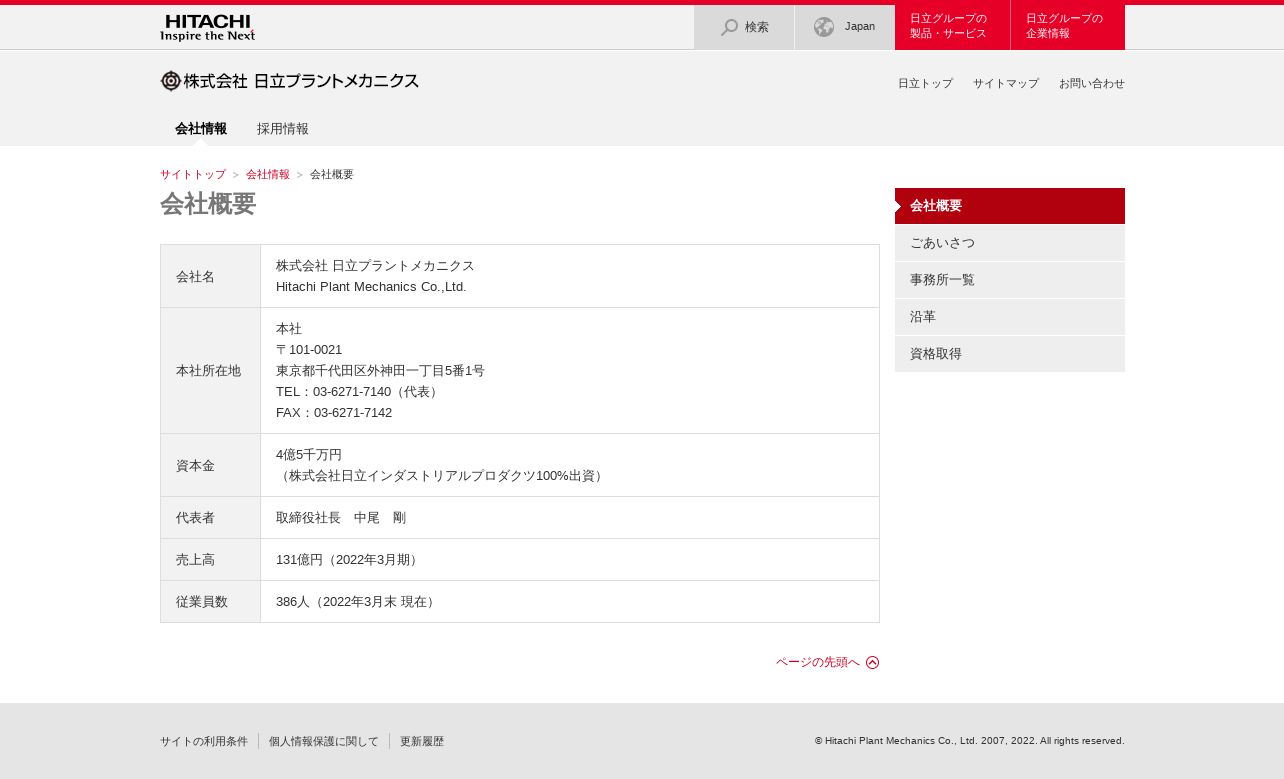
Task: Open 資格取得 in the side menu
Action: 1010,354
